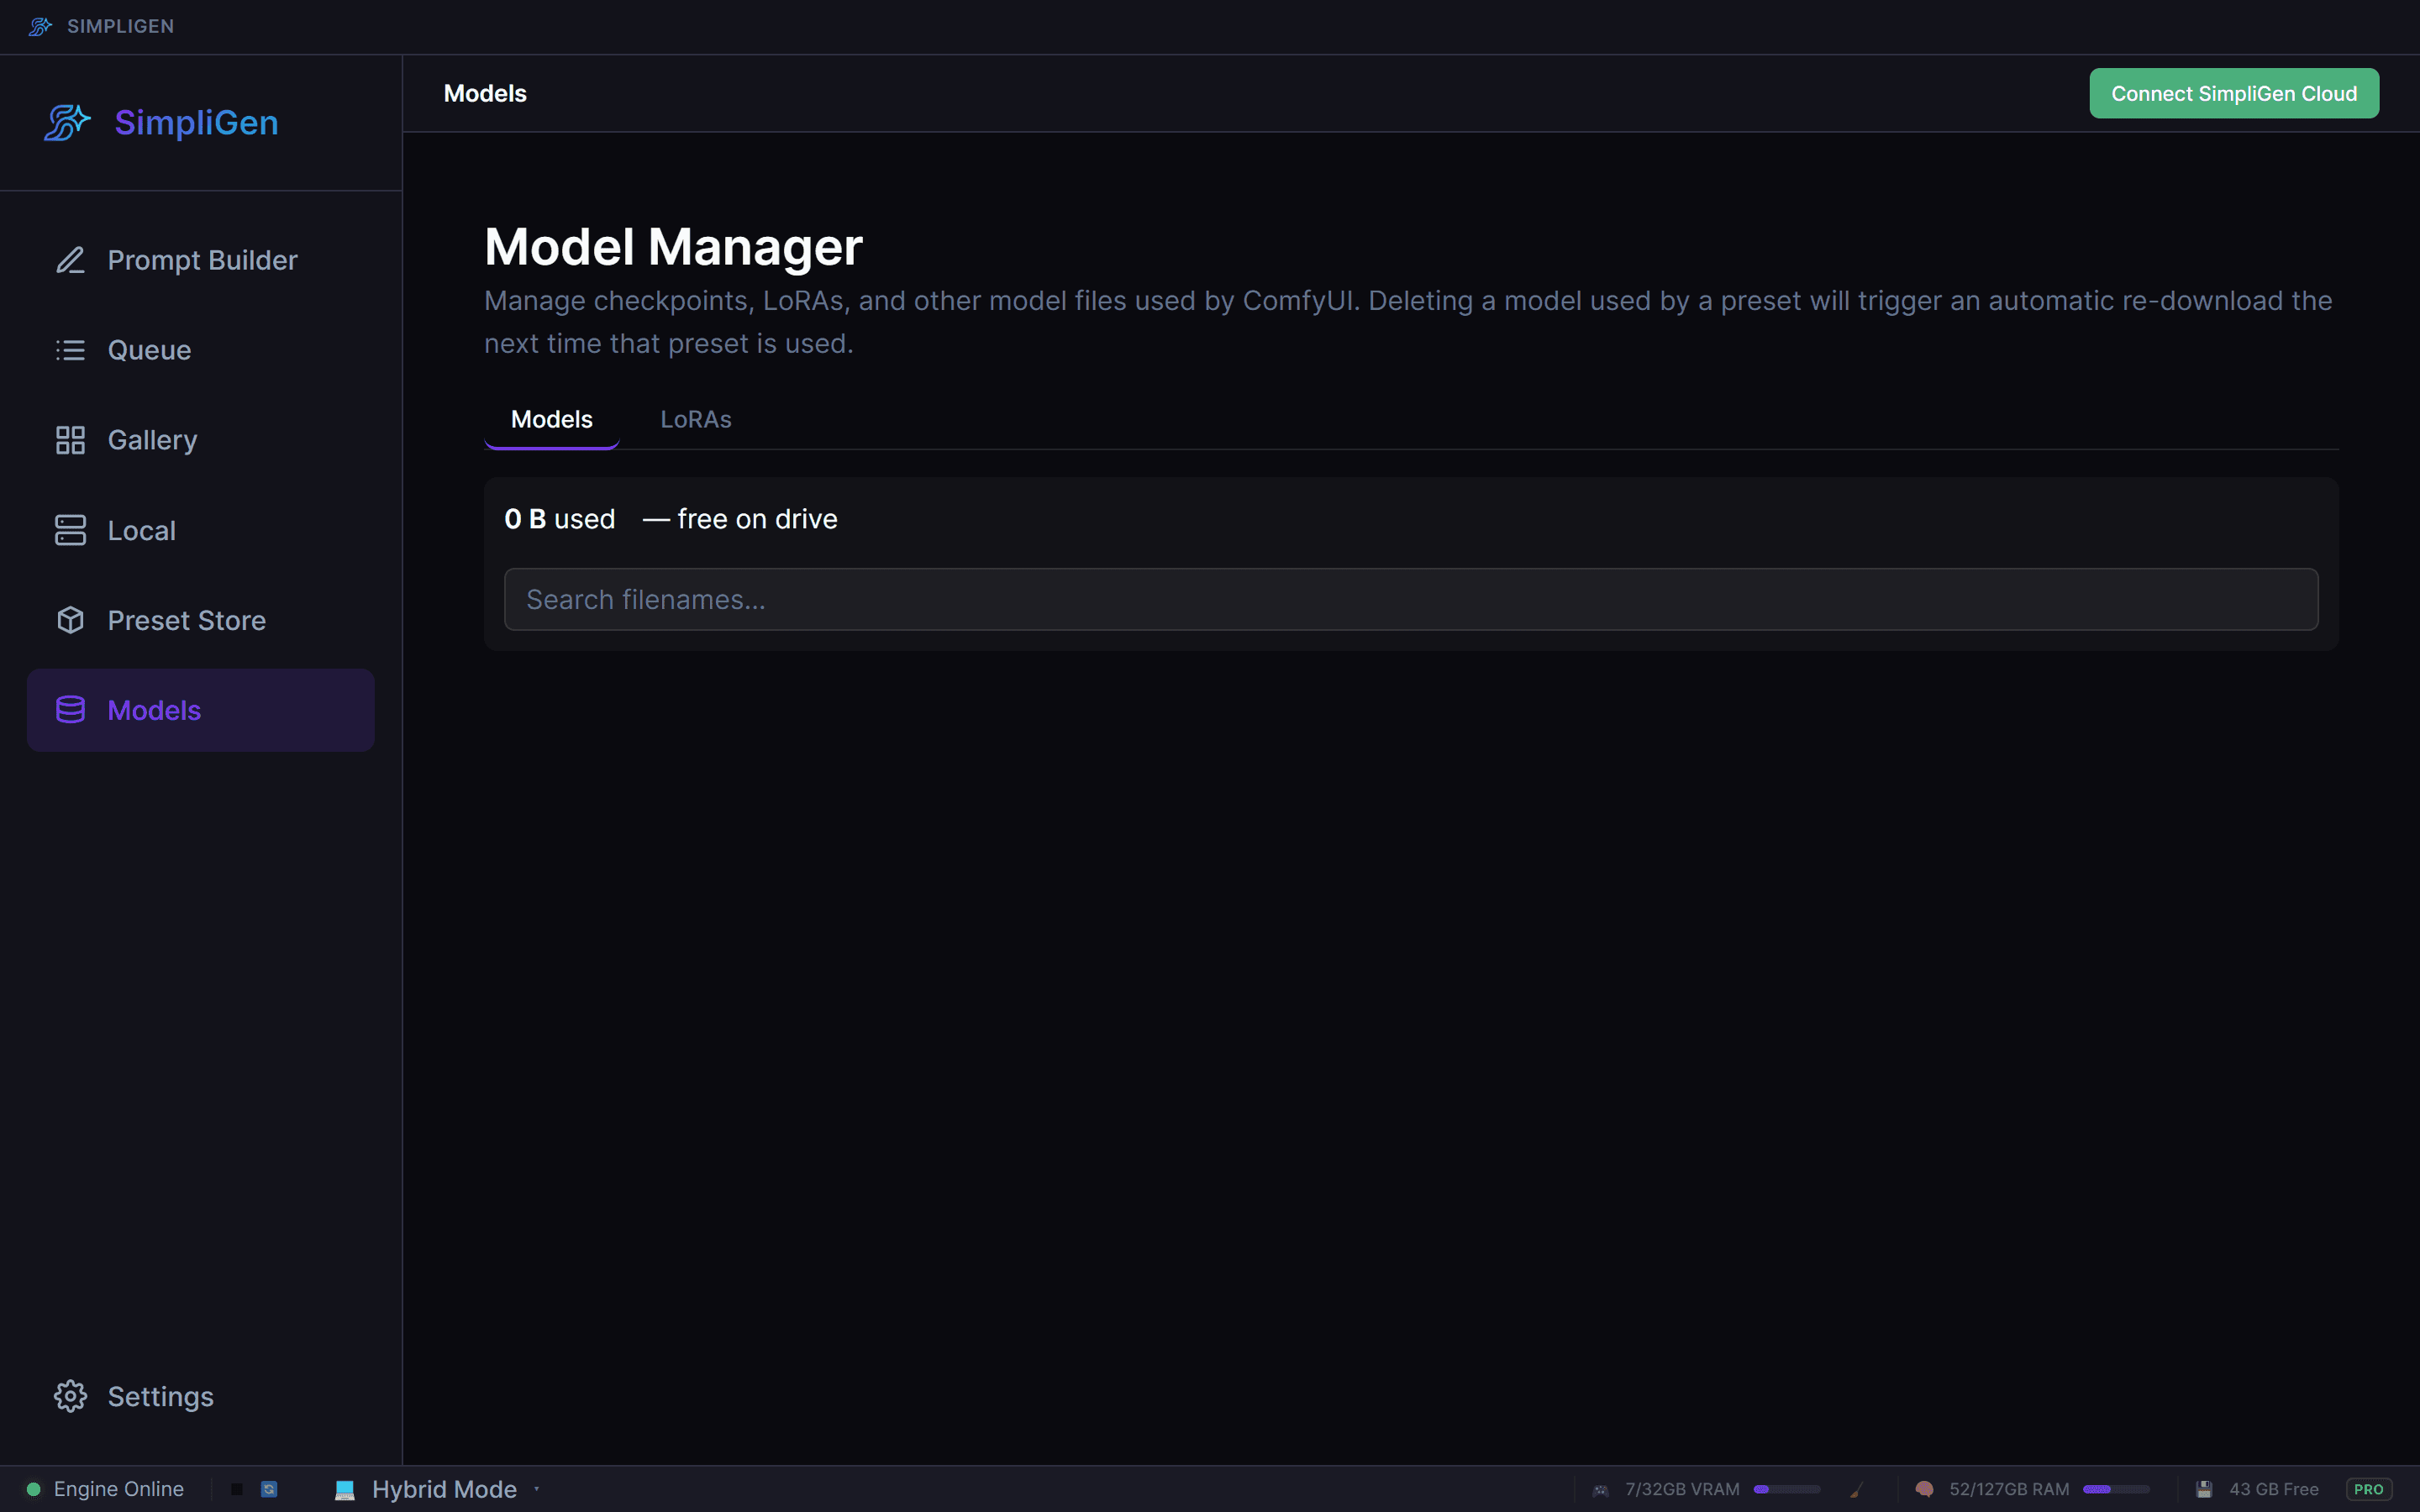Click the SimpliGen brand name in sidebar
The height and width of the screenshot is (1512, 2420).
(x=196, y=123)
